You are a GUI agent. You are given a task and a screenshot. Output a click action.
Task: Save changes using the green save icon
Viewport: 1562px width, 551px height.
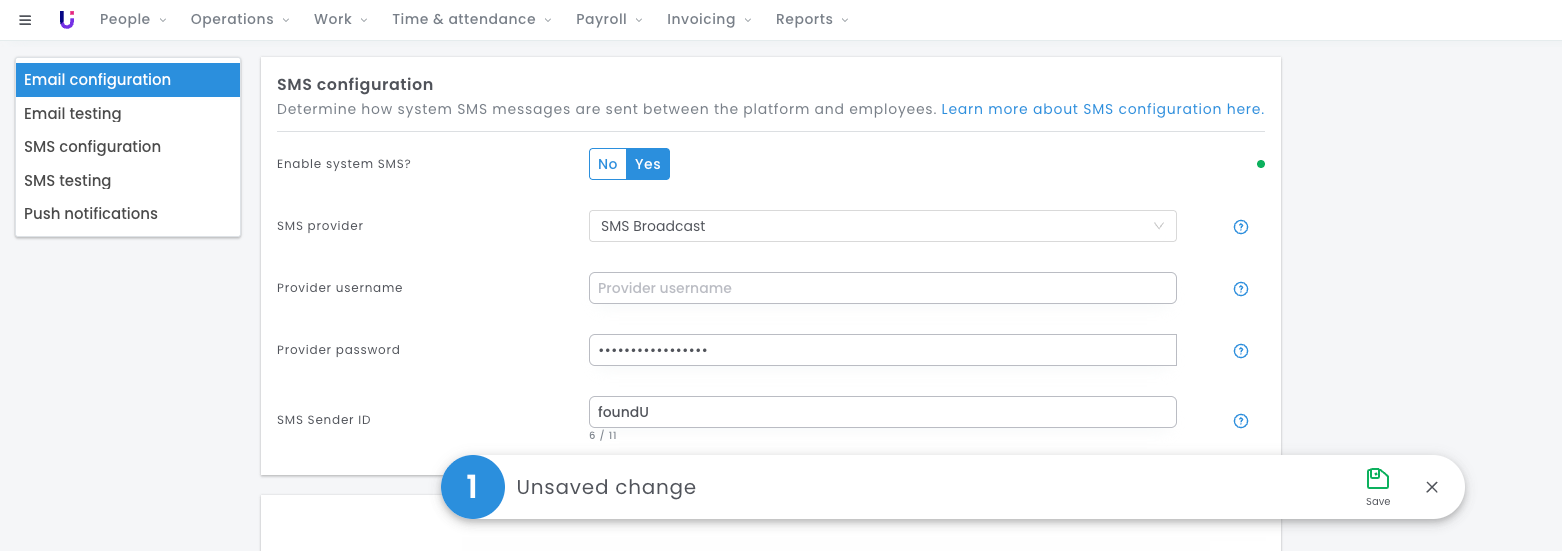[1378, 486]
